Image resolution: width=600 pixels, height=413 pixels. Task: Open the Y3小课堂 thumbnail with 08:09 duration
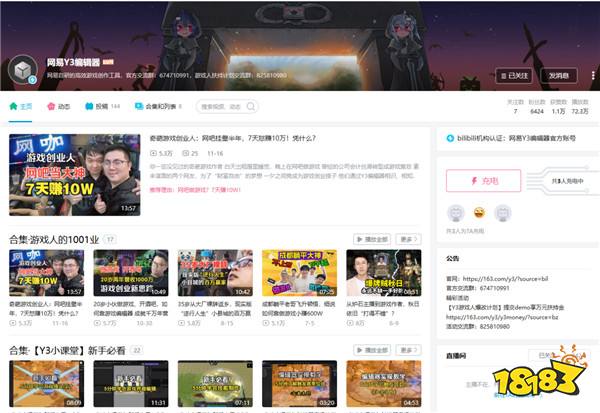(x=47, y=384)
